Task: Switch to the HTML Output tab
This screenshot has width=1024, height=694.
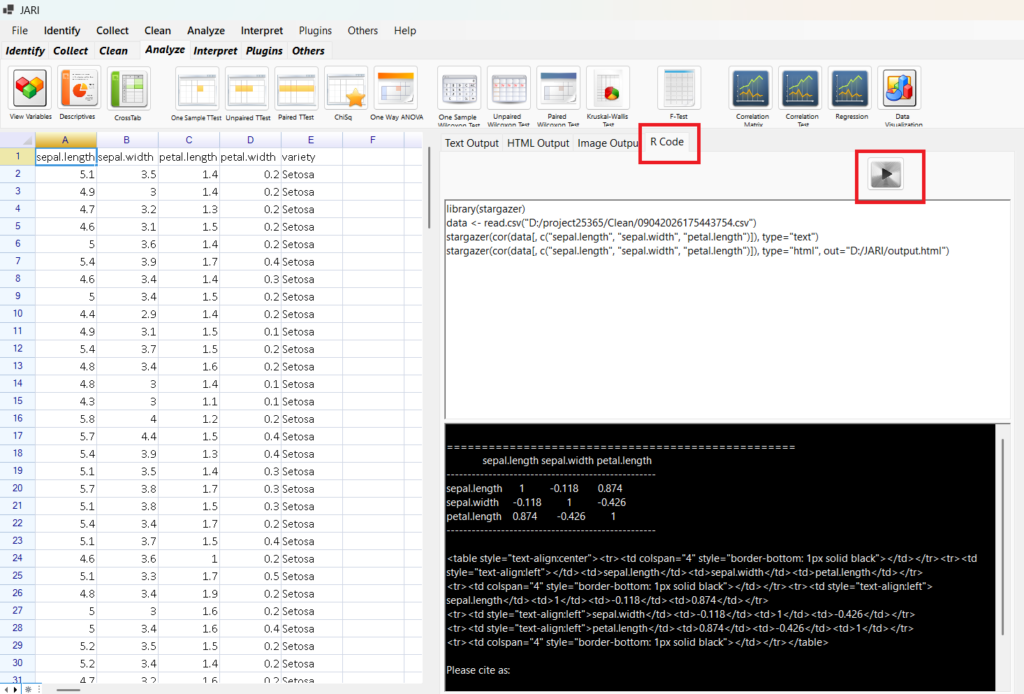Action: point(538,143)
